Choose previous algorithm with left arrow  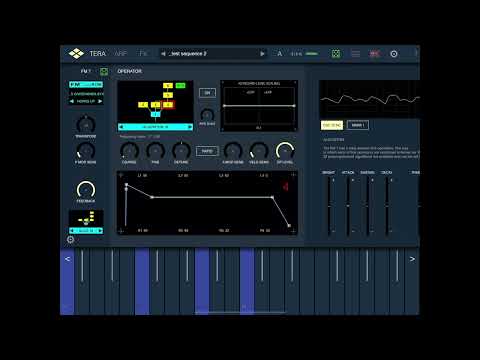pyautogui.click(x=121, y=127)
